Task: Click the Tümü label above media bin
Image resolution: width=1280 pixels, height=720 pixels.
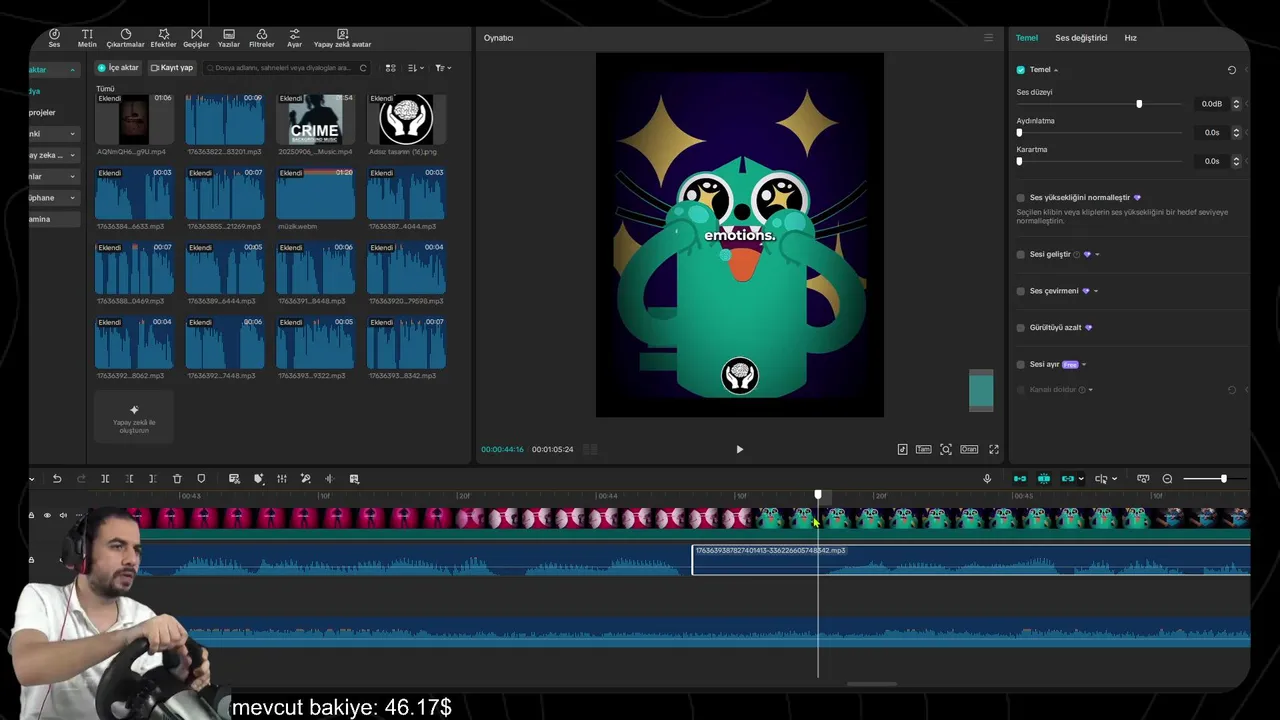Action: (x=105, y=89)
